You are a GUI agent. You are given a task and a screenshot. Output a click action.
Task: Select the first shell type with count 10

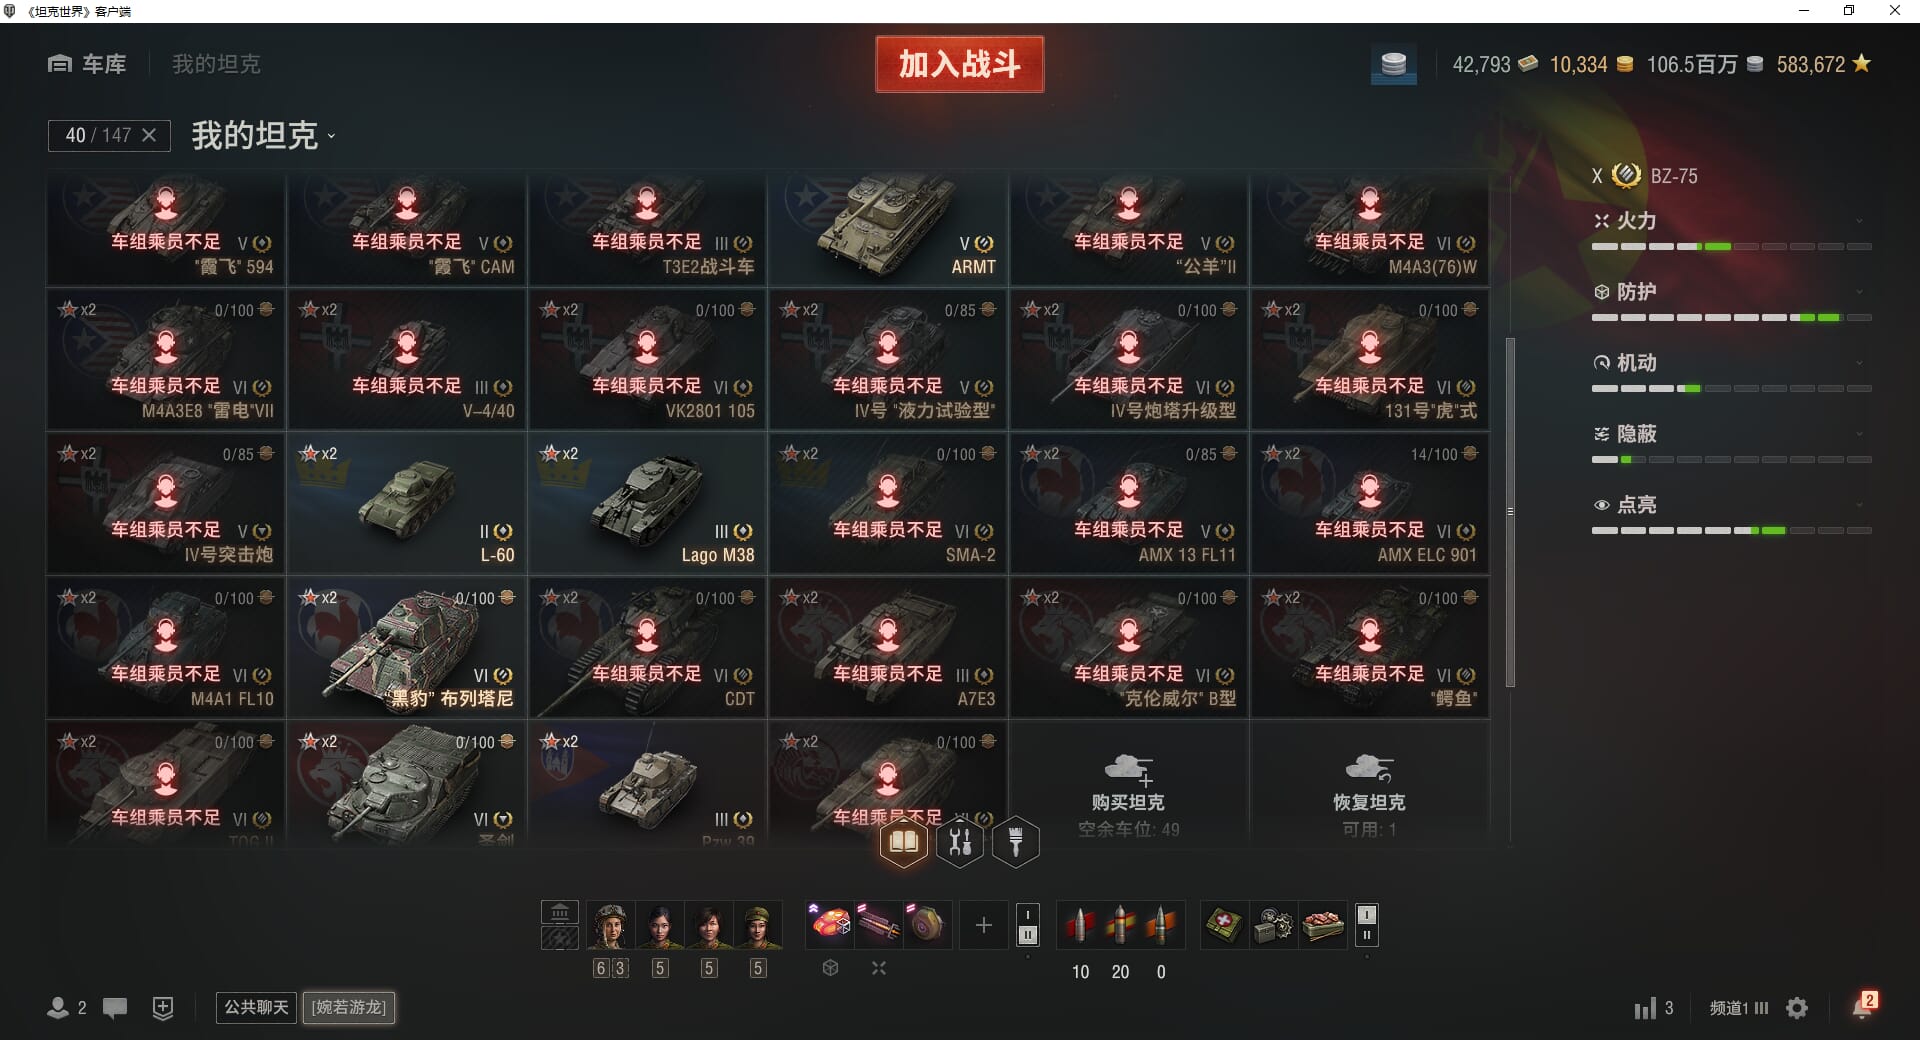pyautogui.click(x=1080, y=926)
